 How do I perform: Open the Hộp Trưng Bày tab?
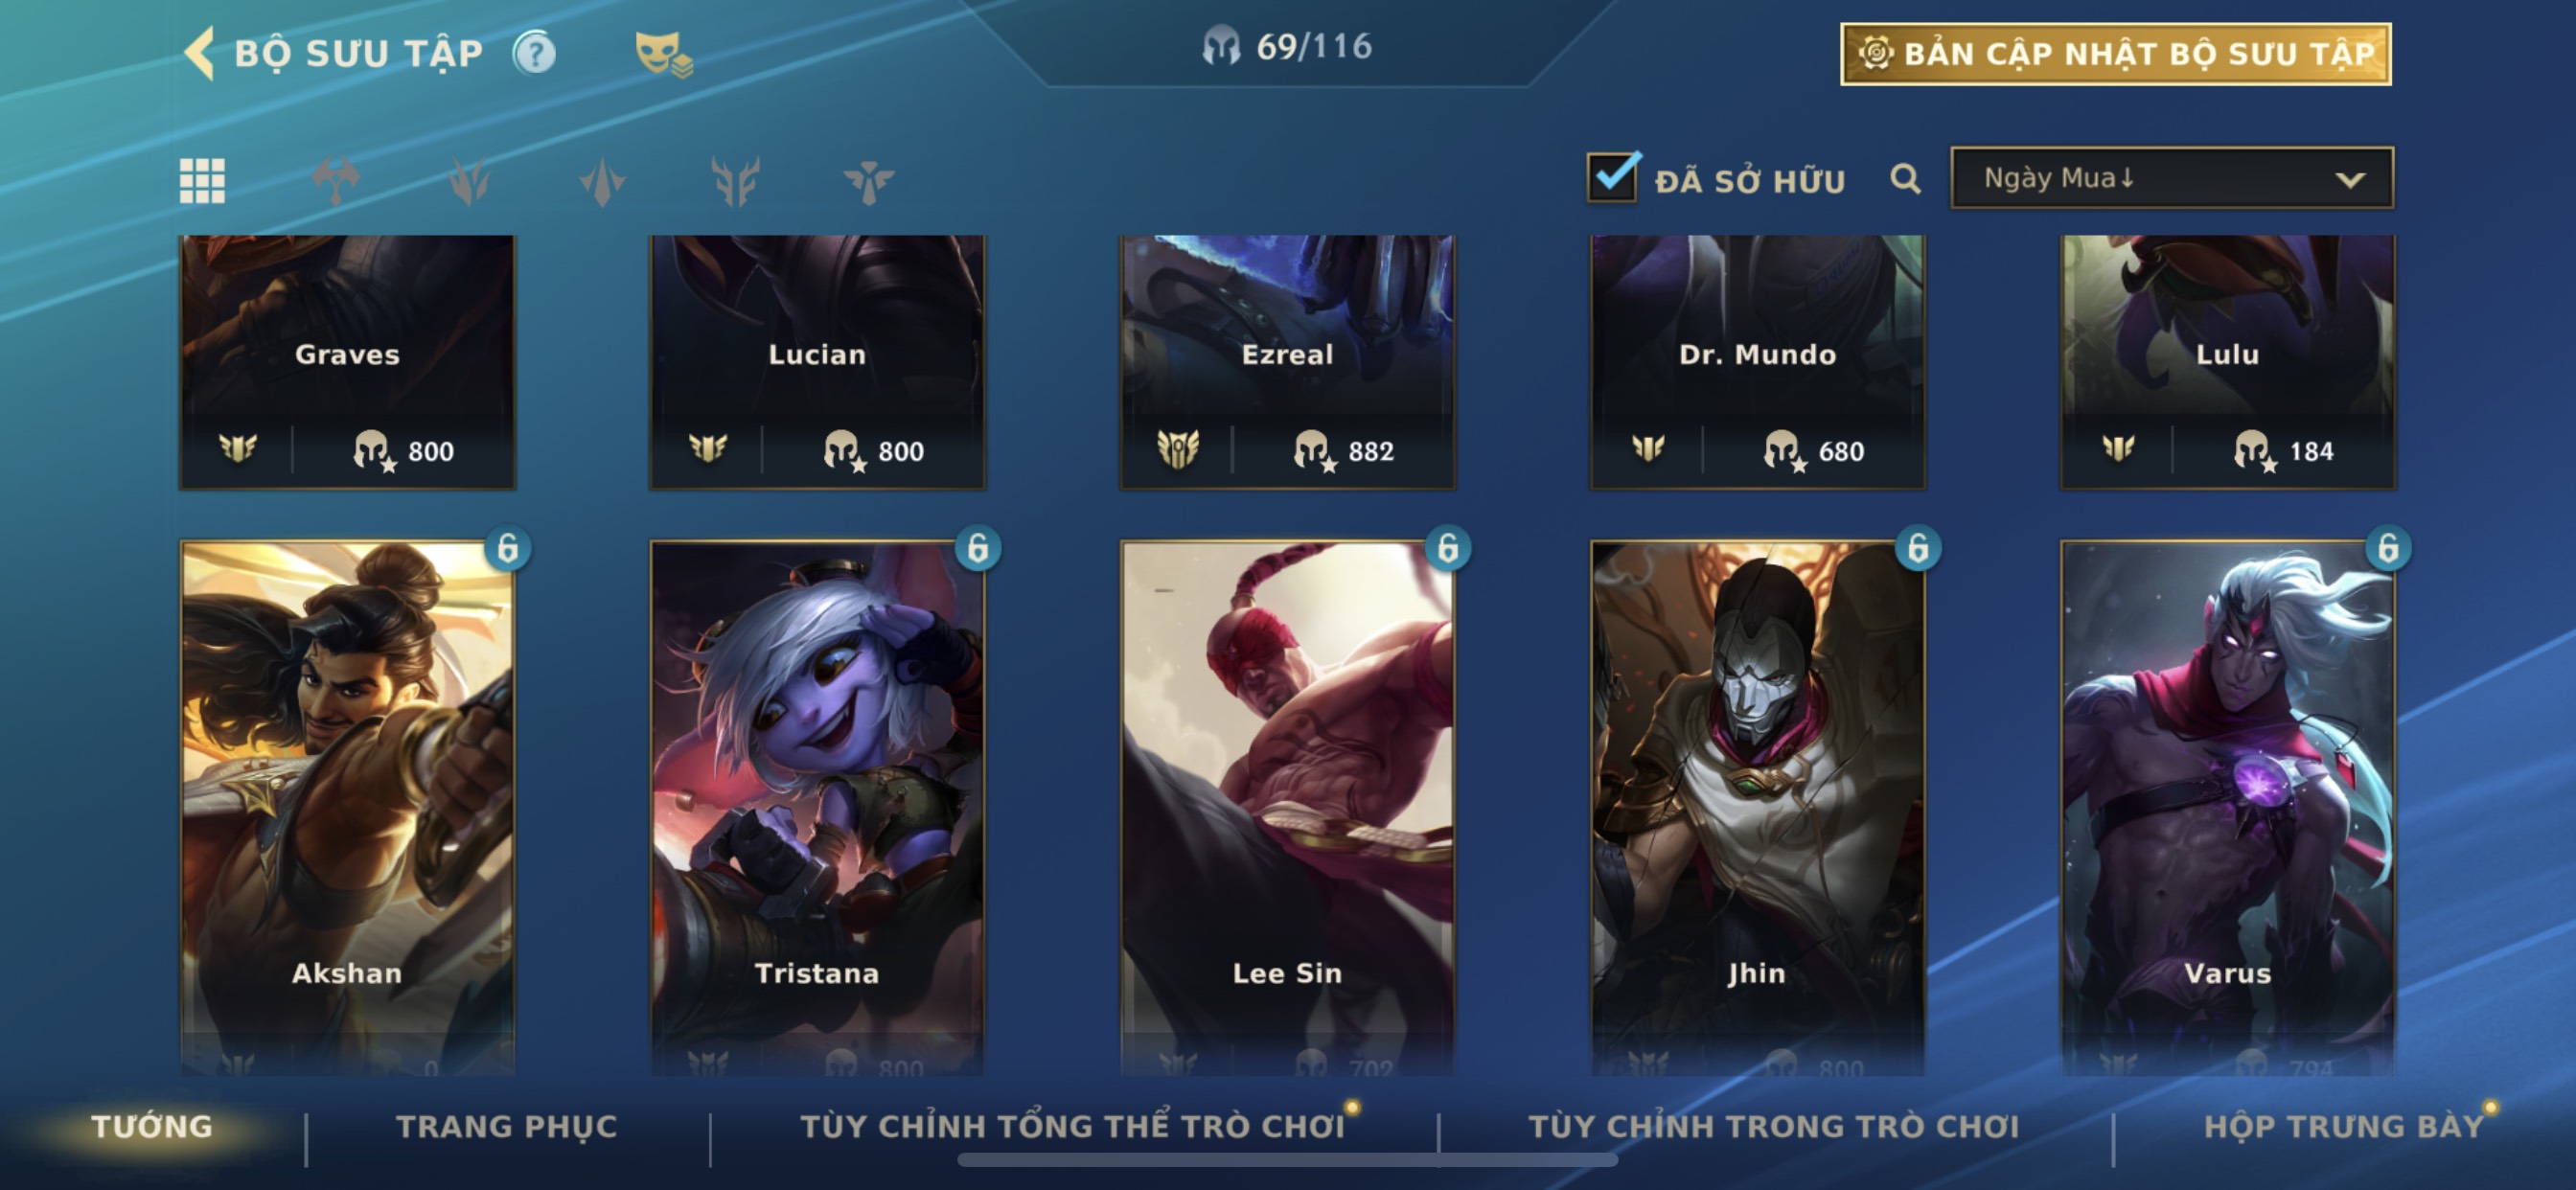click(x=2343, y=1126)
